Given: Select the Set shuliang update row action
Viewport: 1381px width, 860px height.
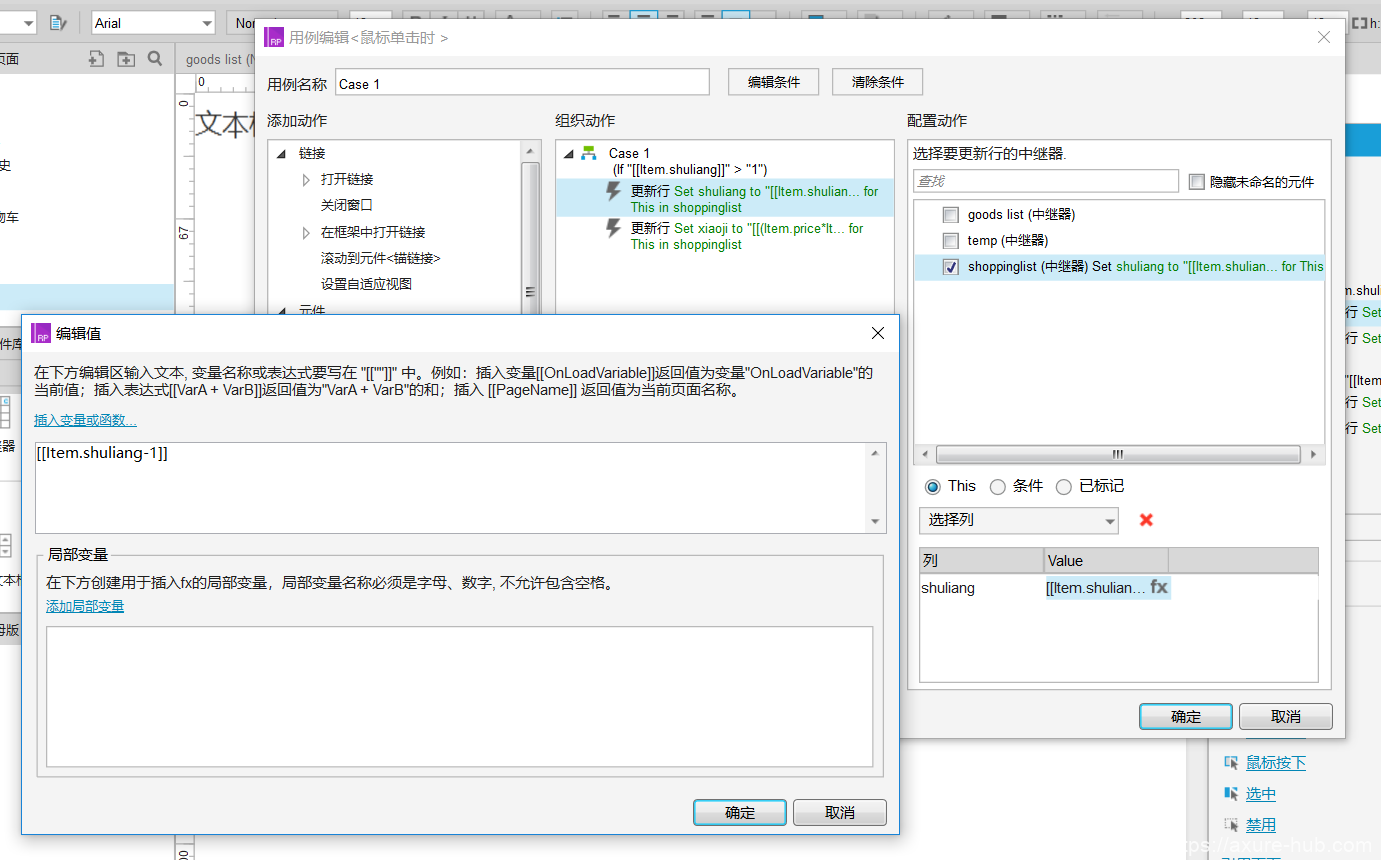Looking at the screenshot, I should pos(724,199).
